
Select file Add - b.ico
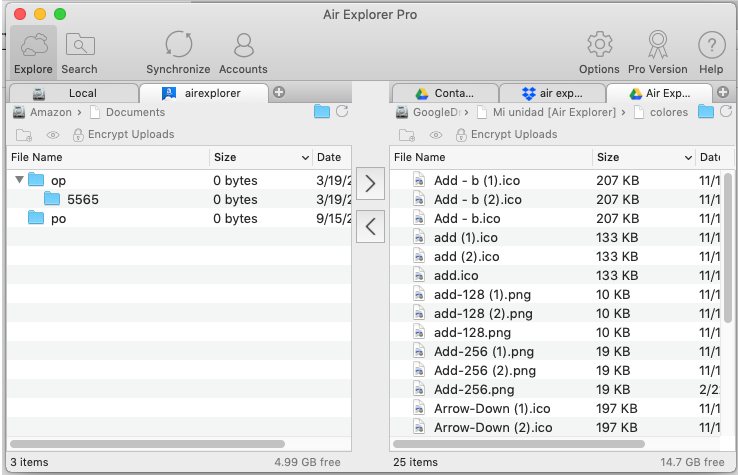pos(555,218)
